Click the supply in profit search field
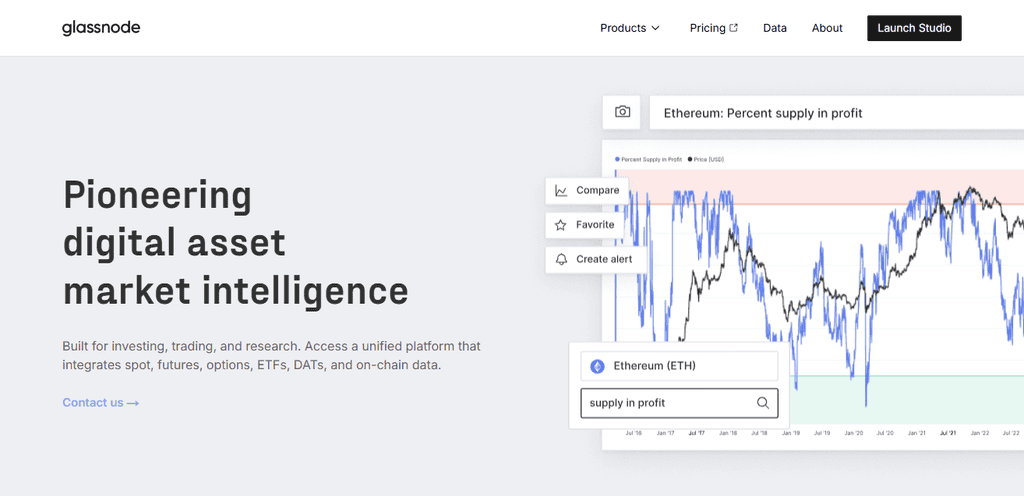This screenshot has width=1024, height=496. point(679,403)
